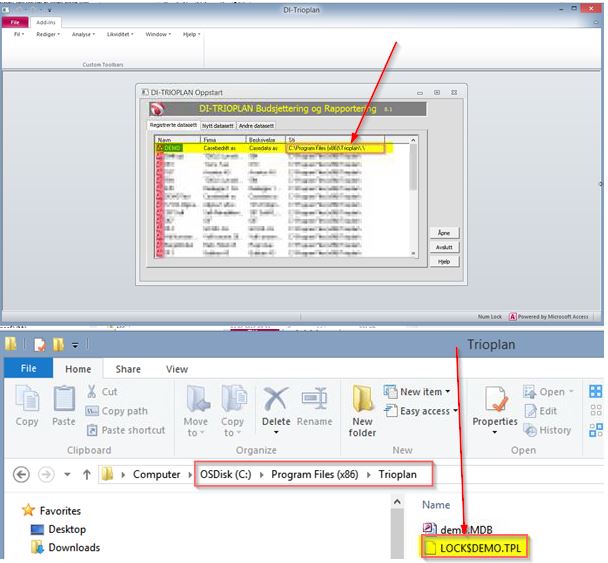Switch to Nytt datasett tab
Screen dimensions: 608x563
point(218,126)
